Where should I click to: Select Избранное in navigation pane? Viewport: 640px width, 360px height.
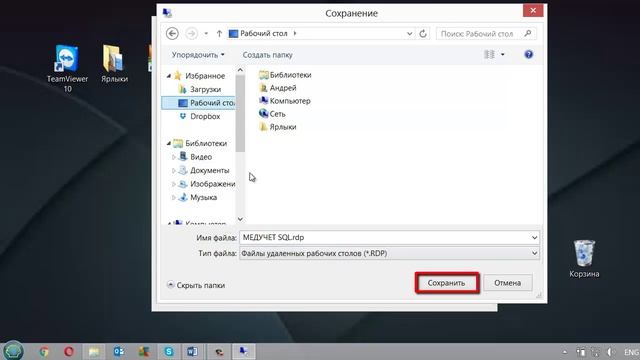tap(204, 76)
